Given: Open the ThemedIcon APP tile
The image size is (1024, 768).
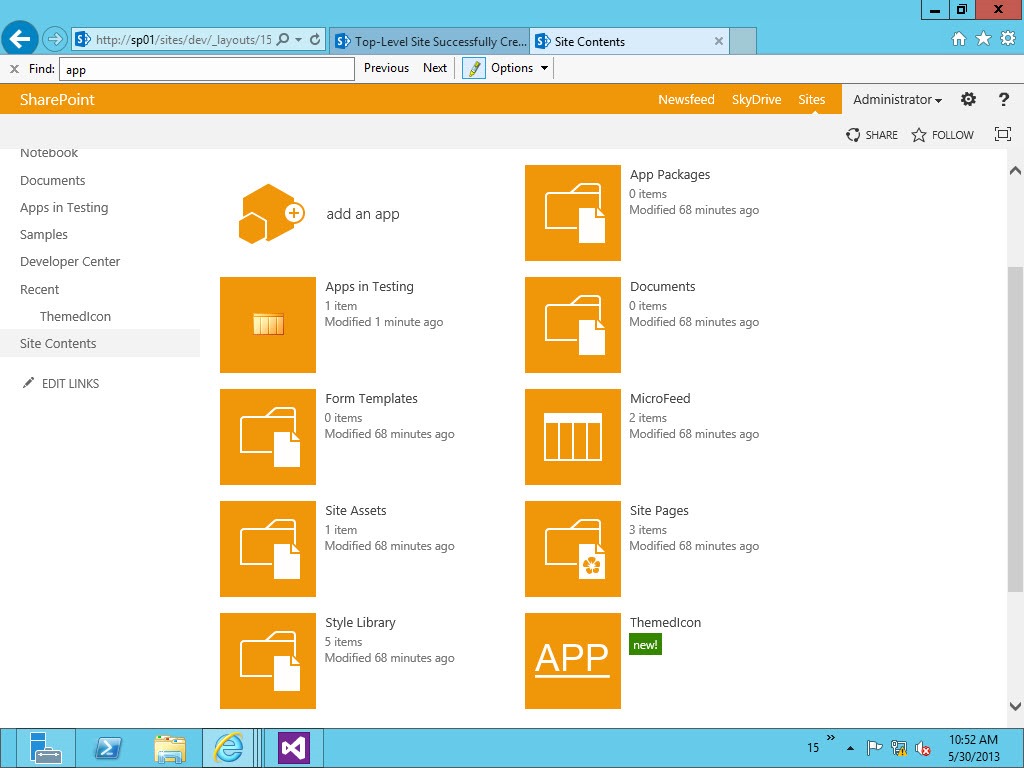Looking at the screenshot, I should click(x=572, y=660).
